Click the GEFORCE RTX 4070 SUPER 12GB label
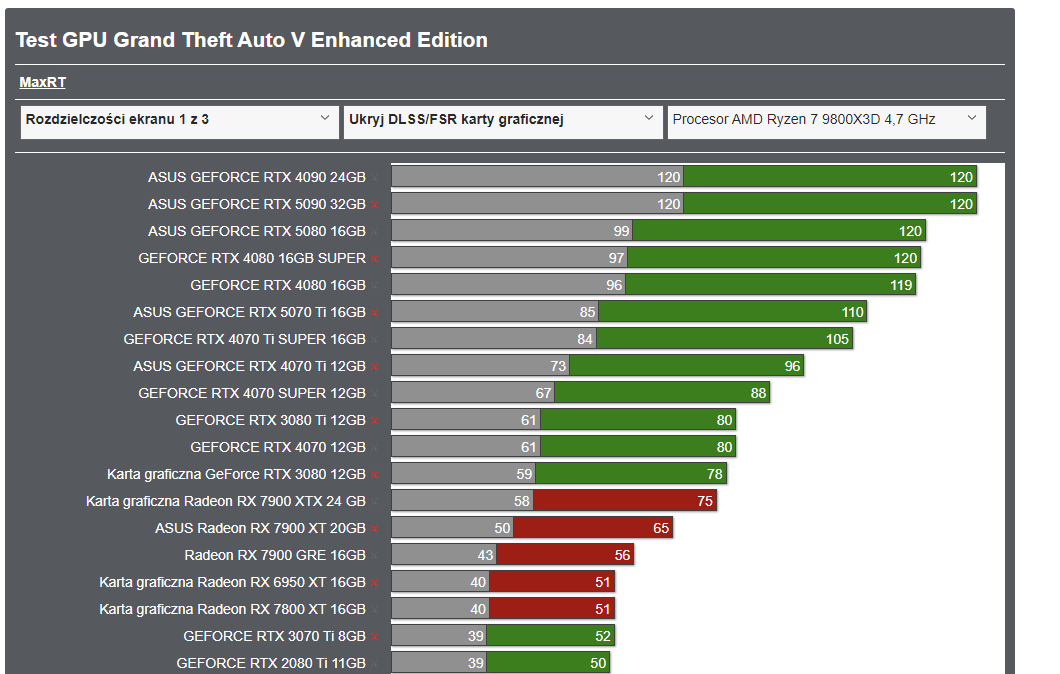 point(251,393)
